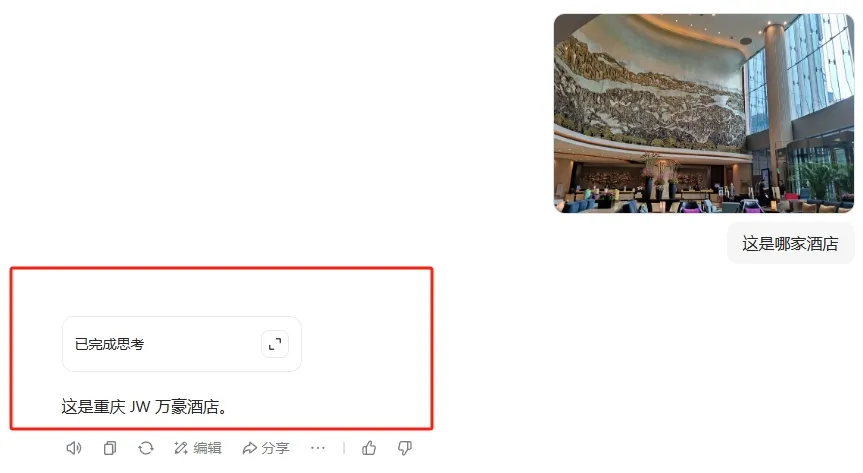Play the answer aloud with speaker icon

pos(74,448)
